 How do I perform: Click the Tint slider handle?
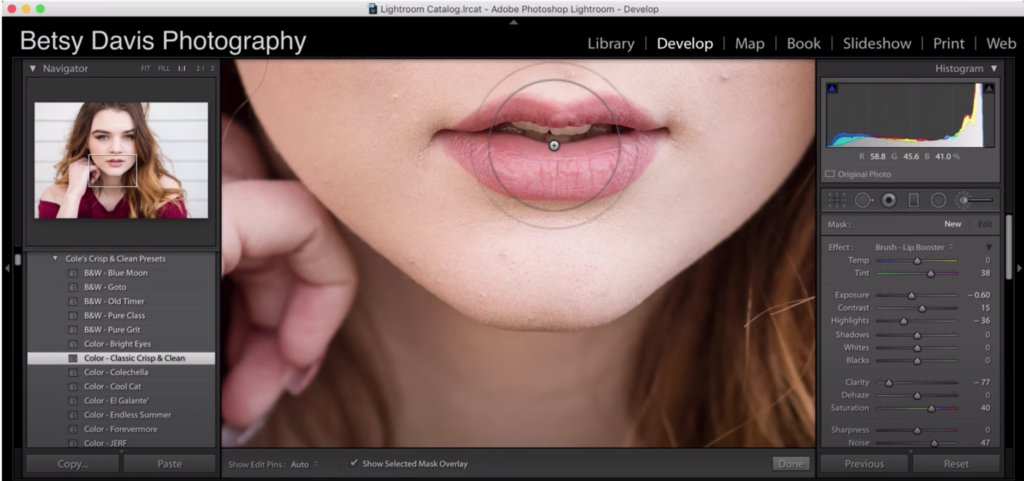[x=931, y=273]
